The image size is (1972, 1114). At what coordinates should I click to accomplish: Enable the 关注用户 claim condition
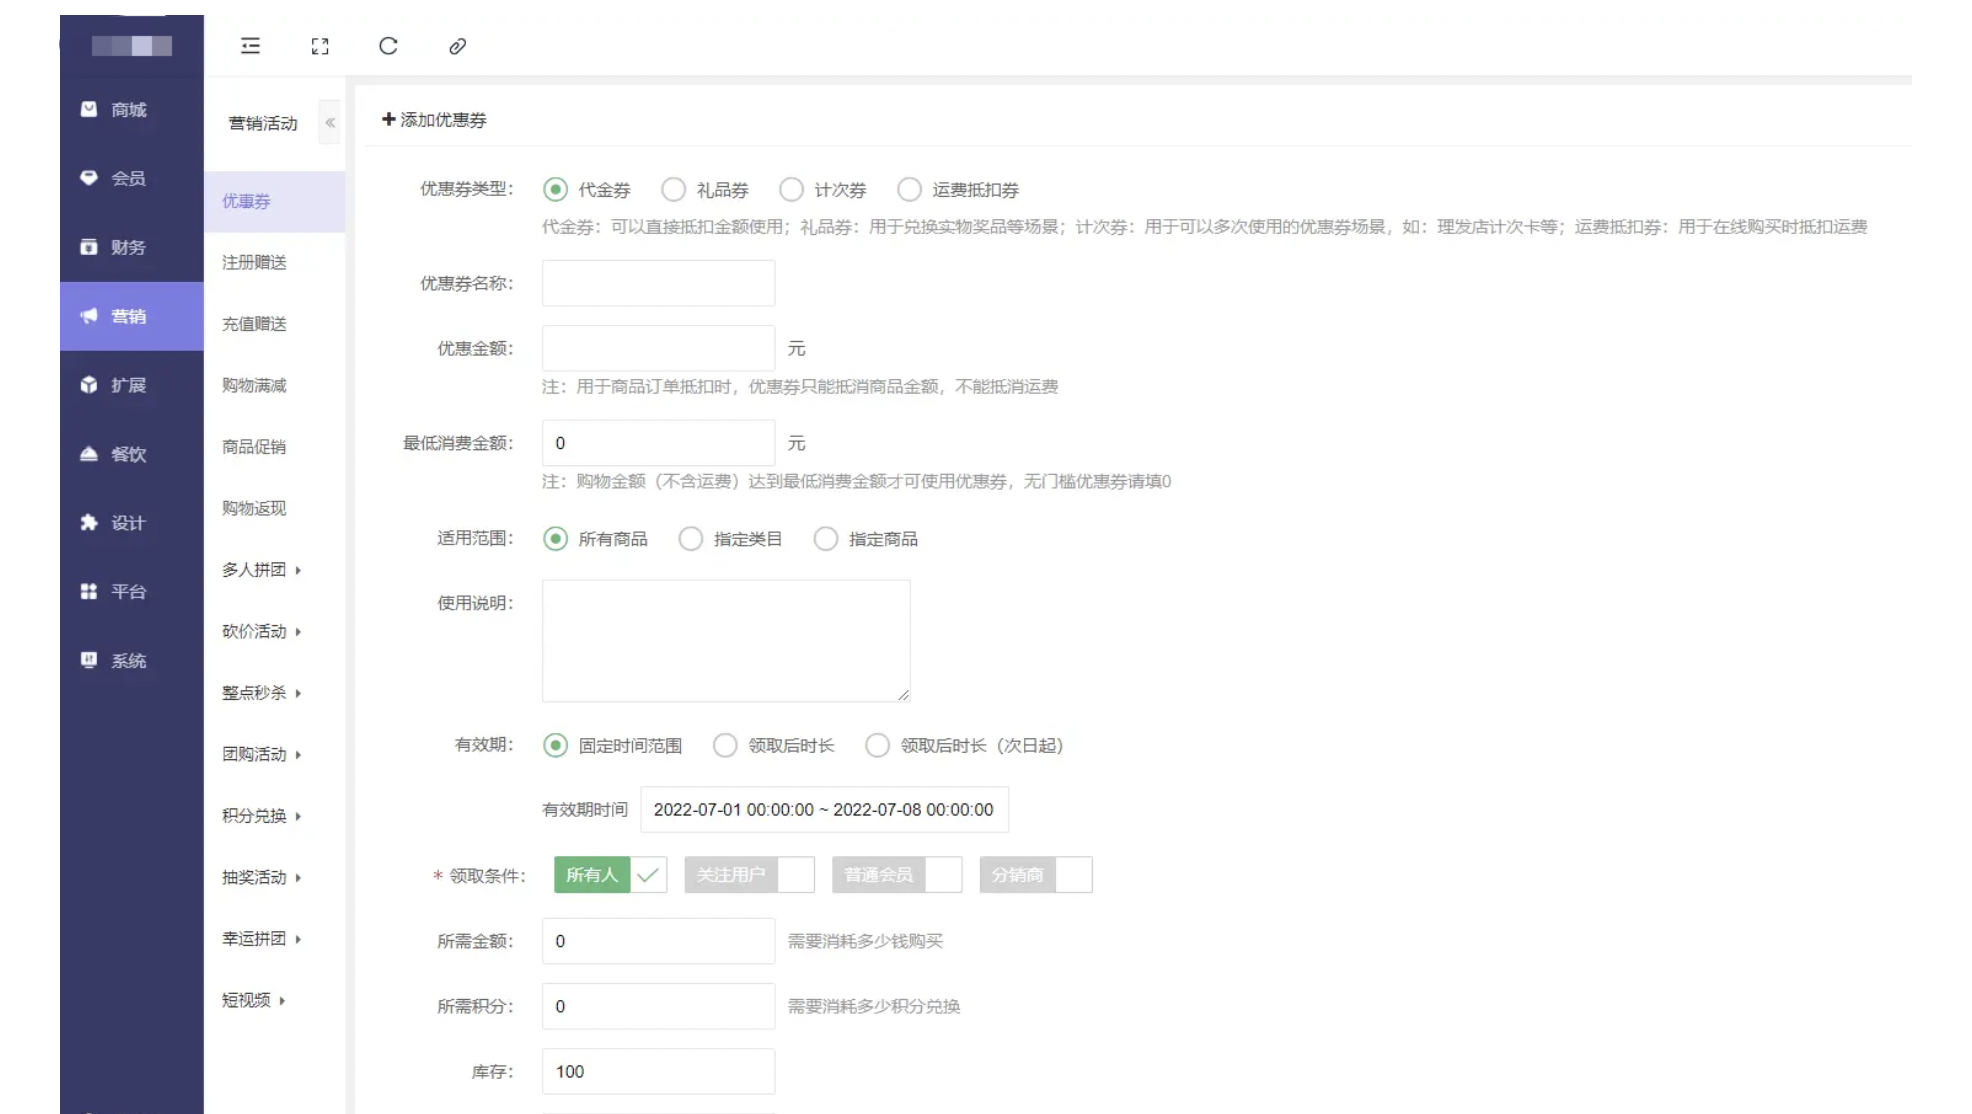pyautogui.click(x=749, y=875)
